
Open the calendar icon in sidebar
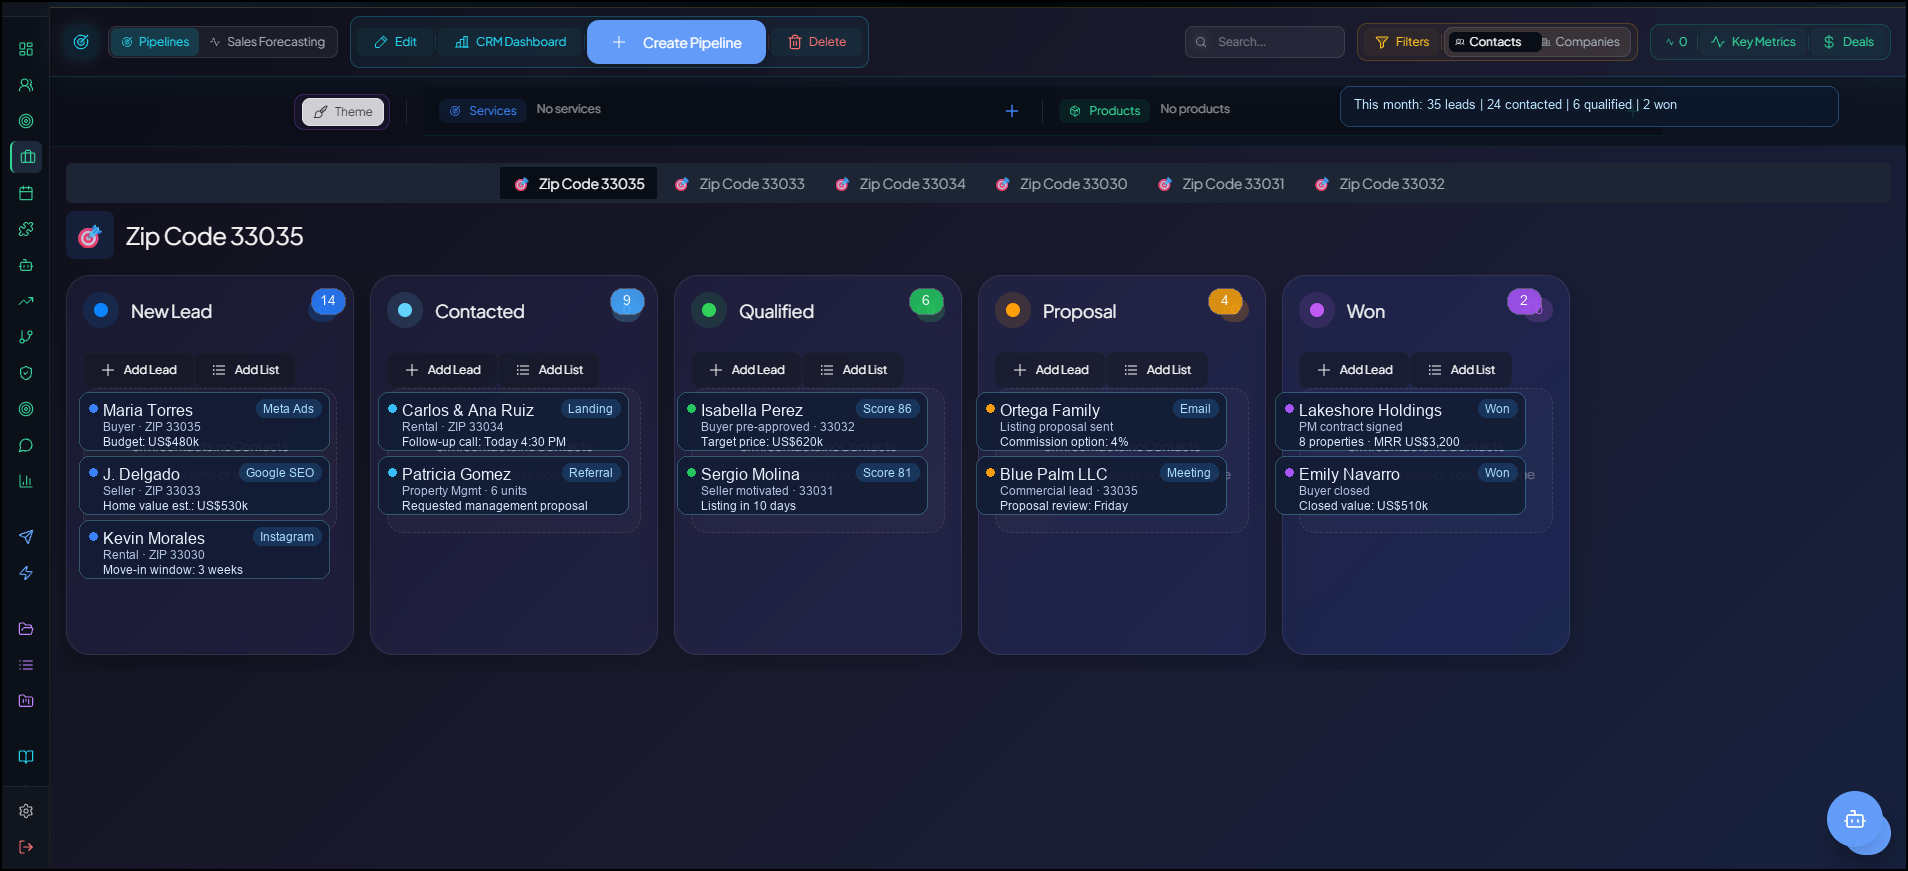26,193
